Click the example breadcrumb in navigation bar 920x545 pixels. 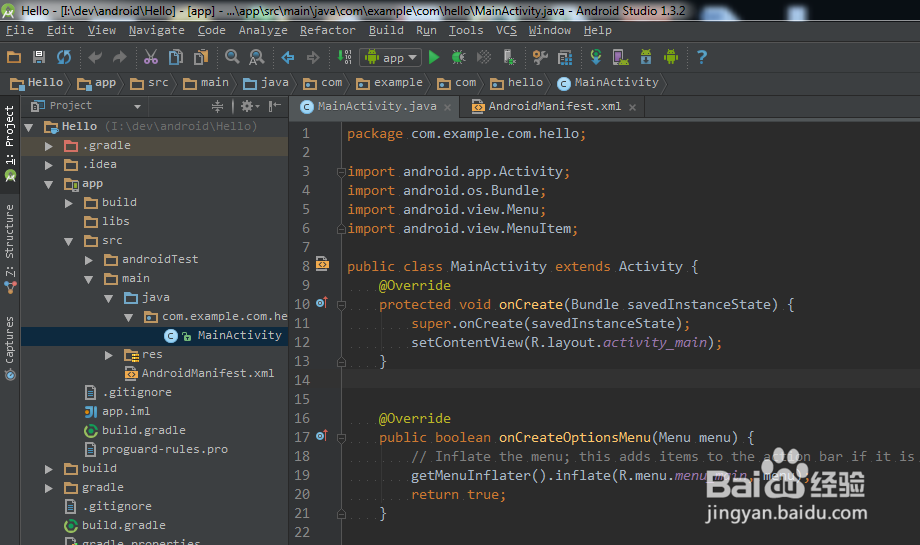[x=389, y=83]
